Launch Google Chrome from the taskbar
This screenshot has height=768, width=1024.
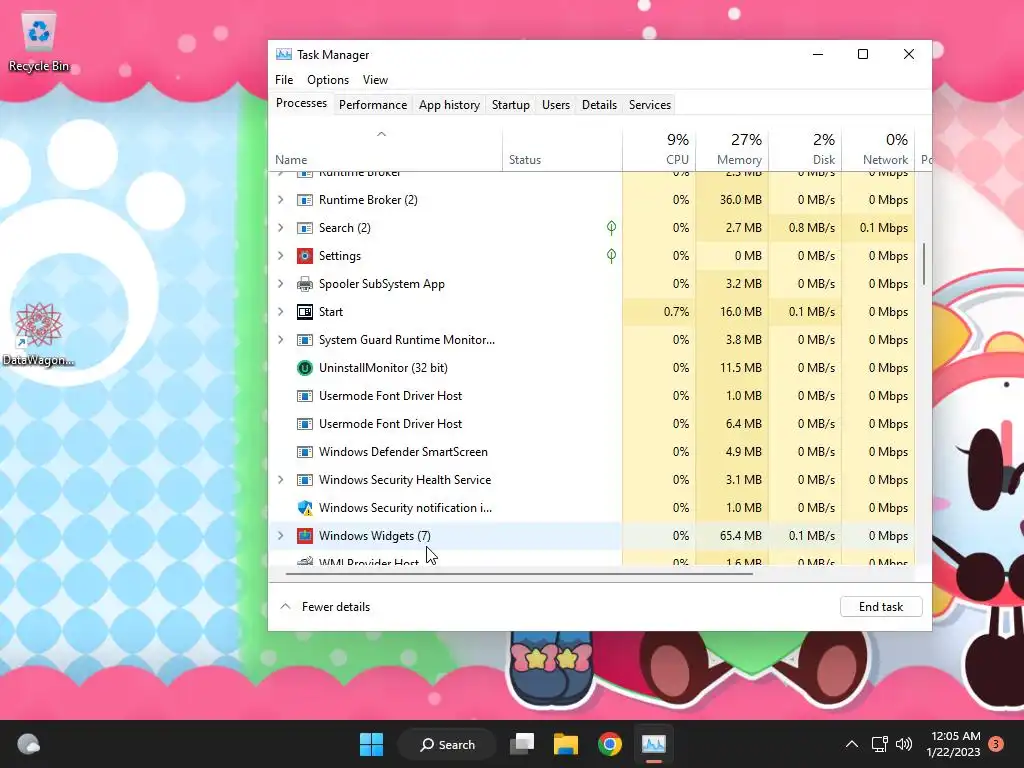pos(609,744)
